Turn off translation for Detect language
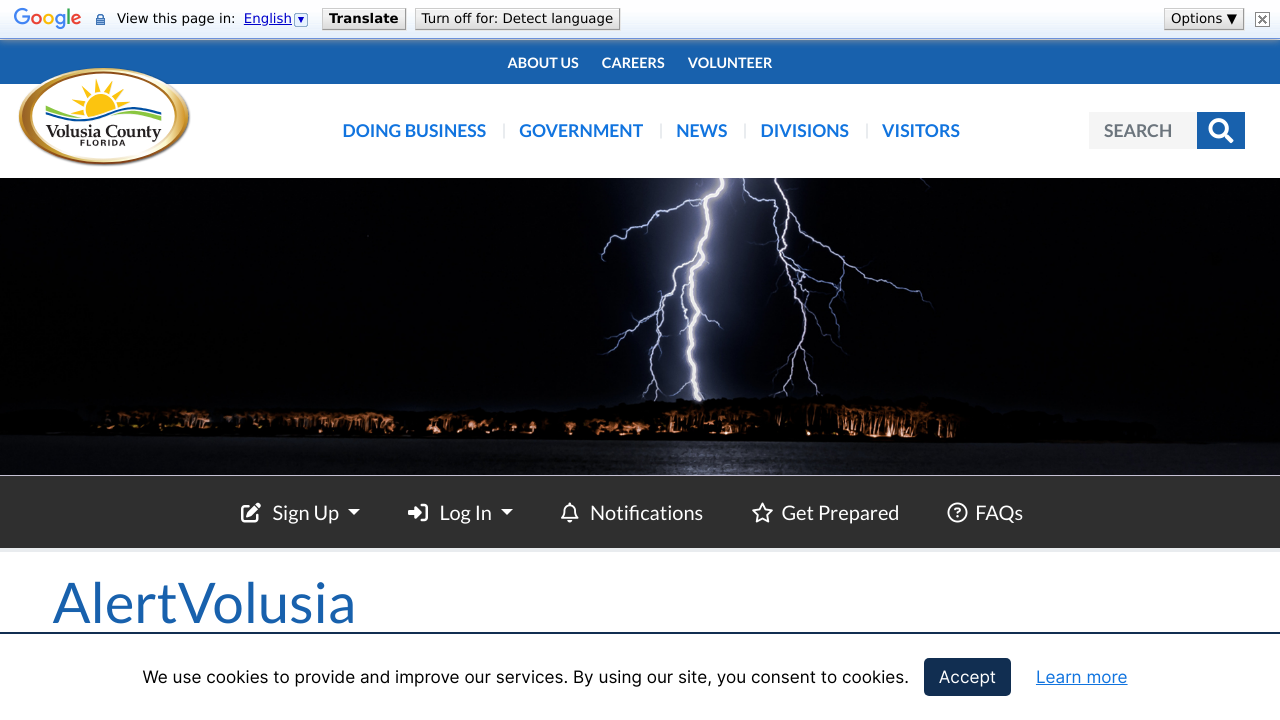This screenshot has width=1280, height=720. coord(517,19)
